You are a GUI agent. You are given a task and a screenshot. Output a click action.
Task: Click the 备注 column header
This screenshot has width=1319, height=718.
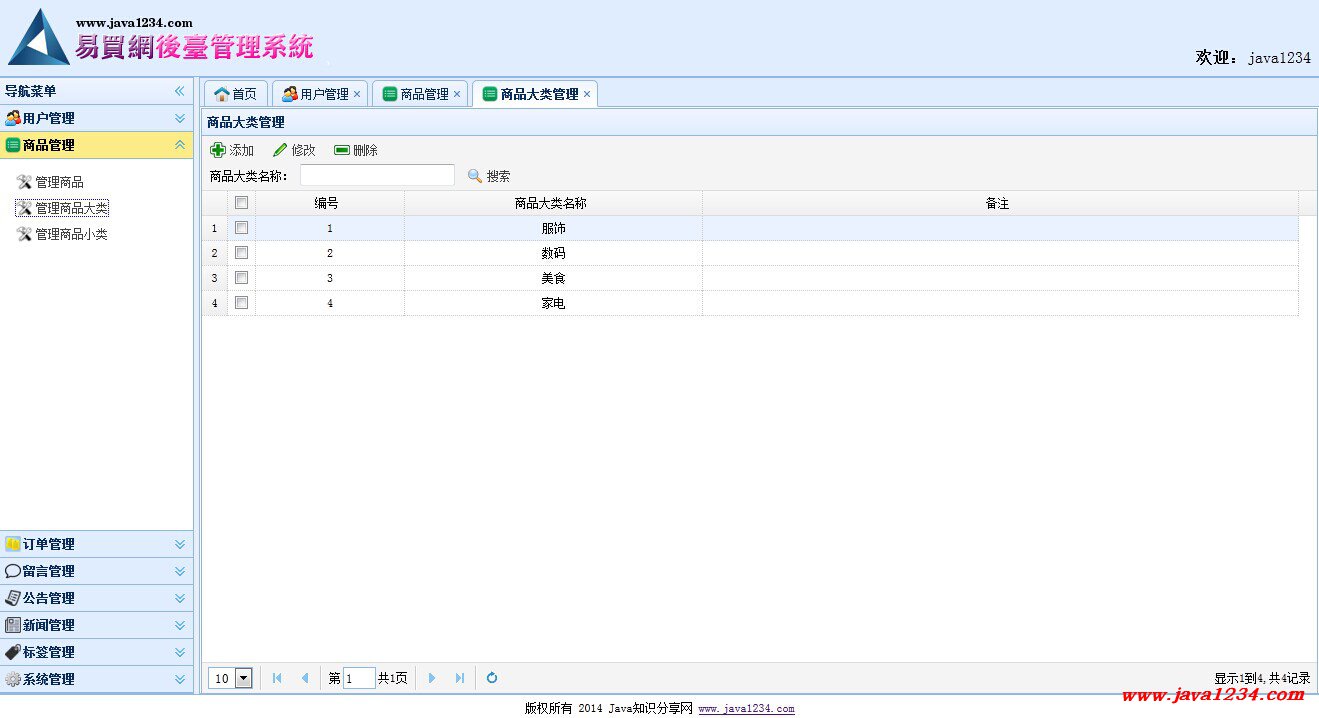point(1000,203)
